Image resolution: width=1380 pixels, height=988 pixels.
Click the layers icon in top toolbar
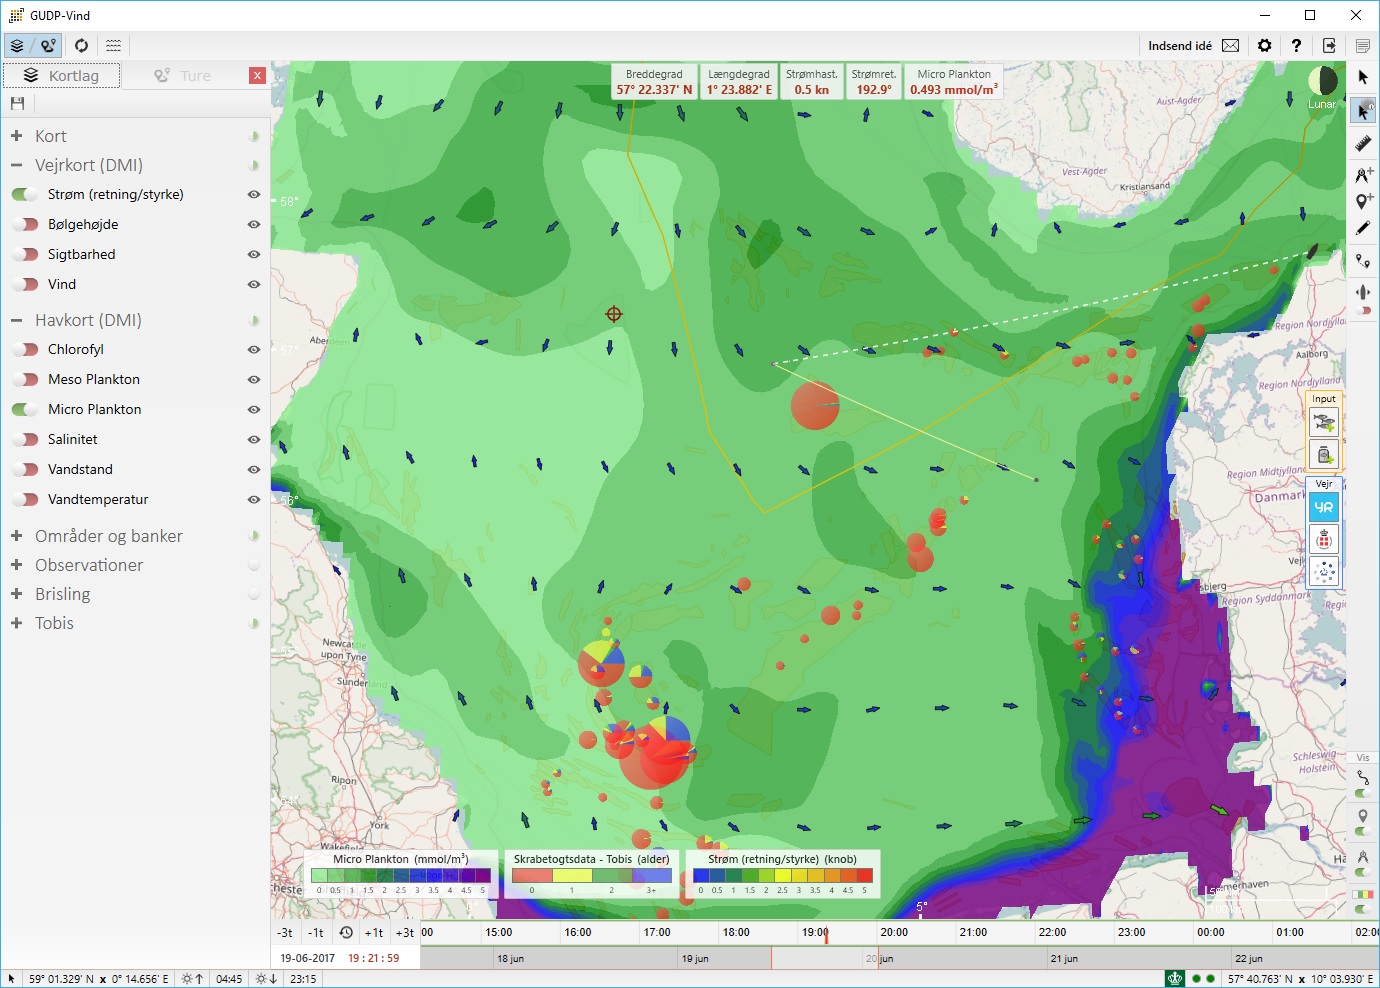pos(17,46)
